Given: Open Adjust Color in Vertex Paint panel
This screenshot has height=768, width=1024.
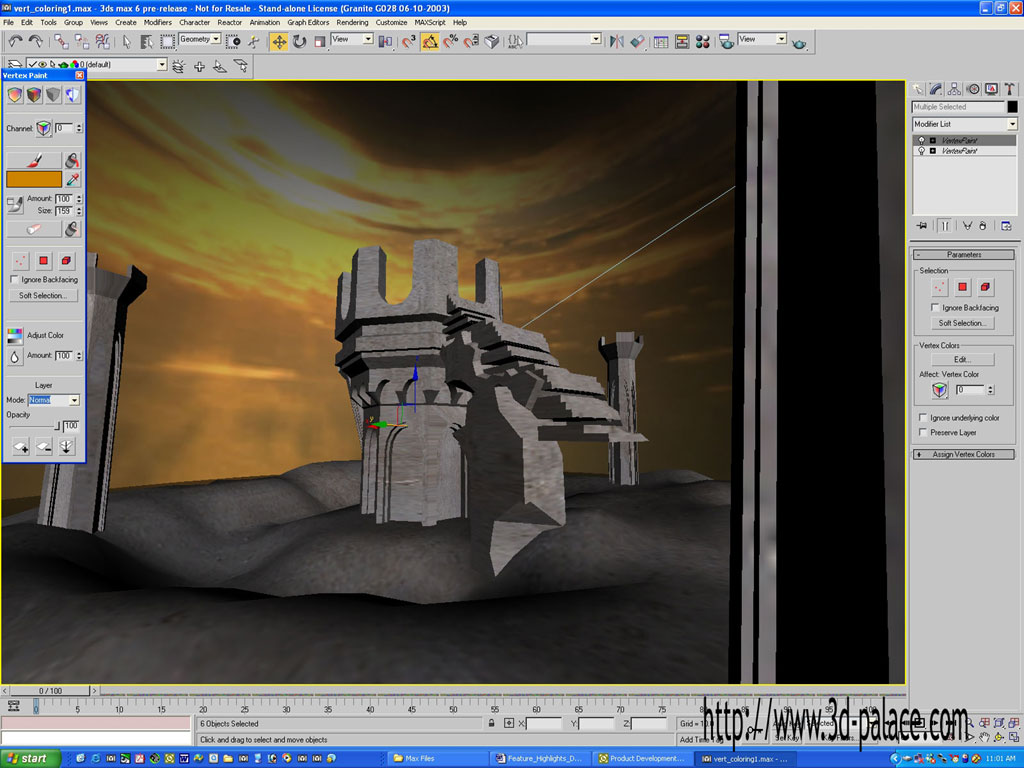Looking at the screenshot, I should tap(15, 336).
